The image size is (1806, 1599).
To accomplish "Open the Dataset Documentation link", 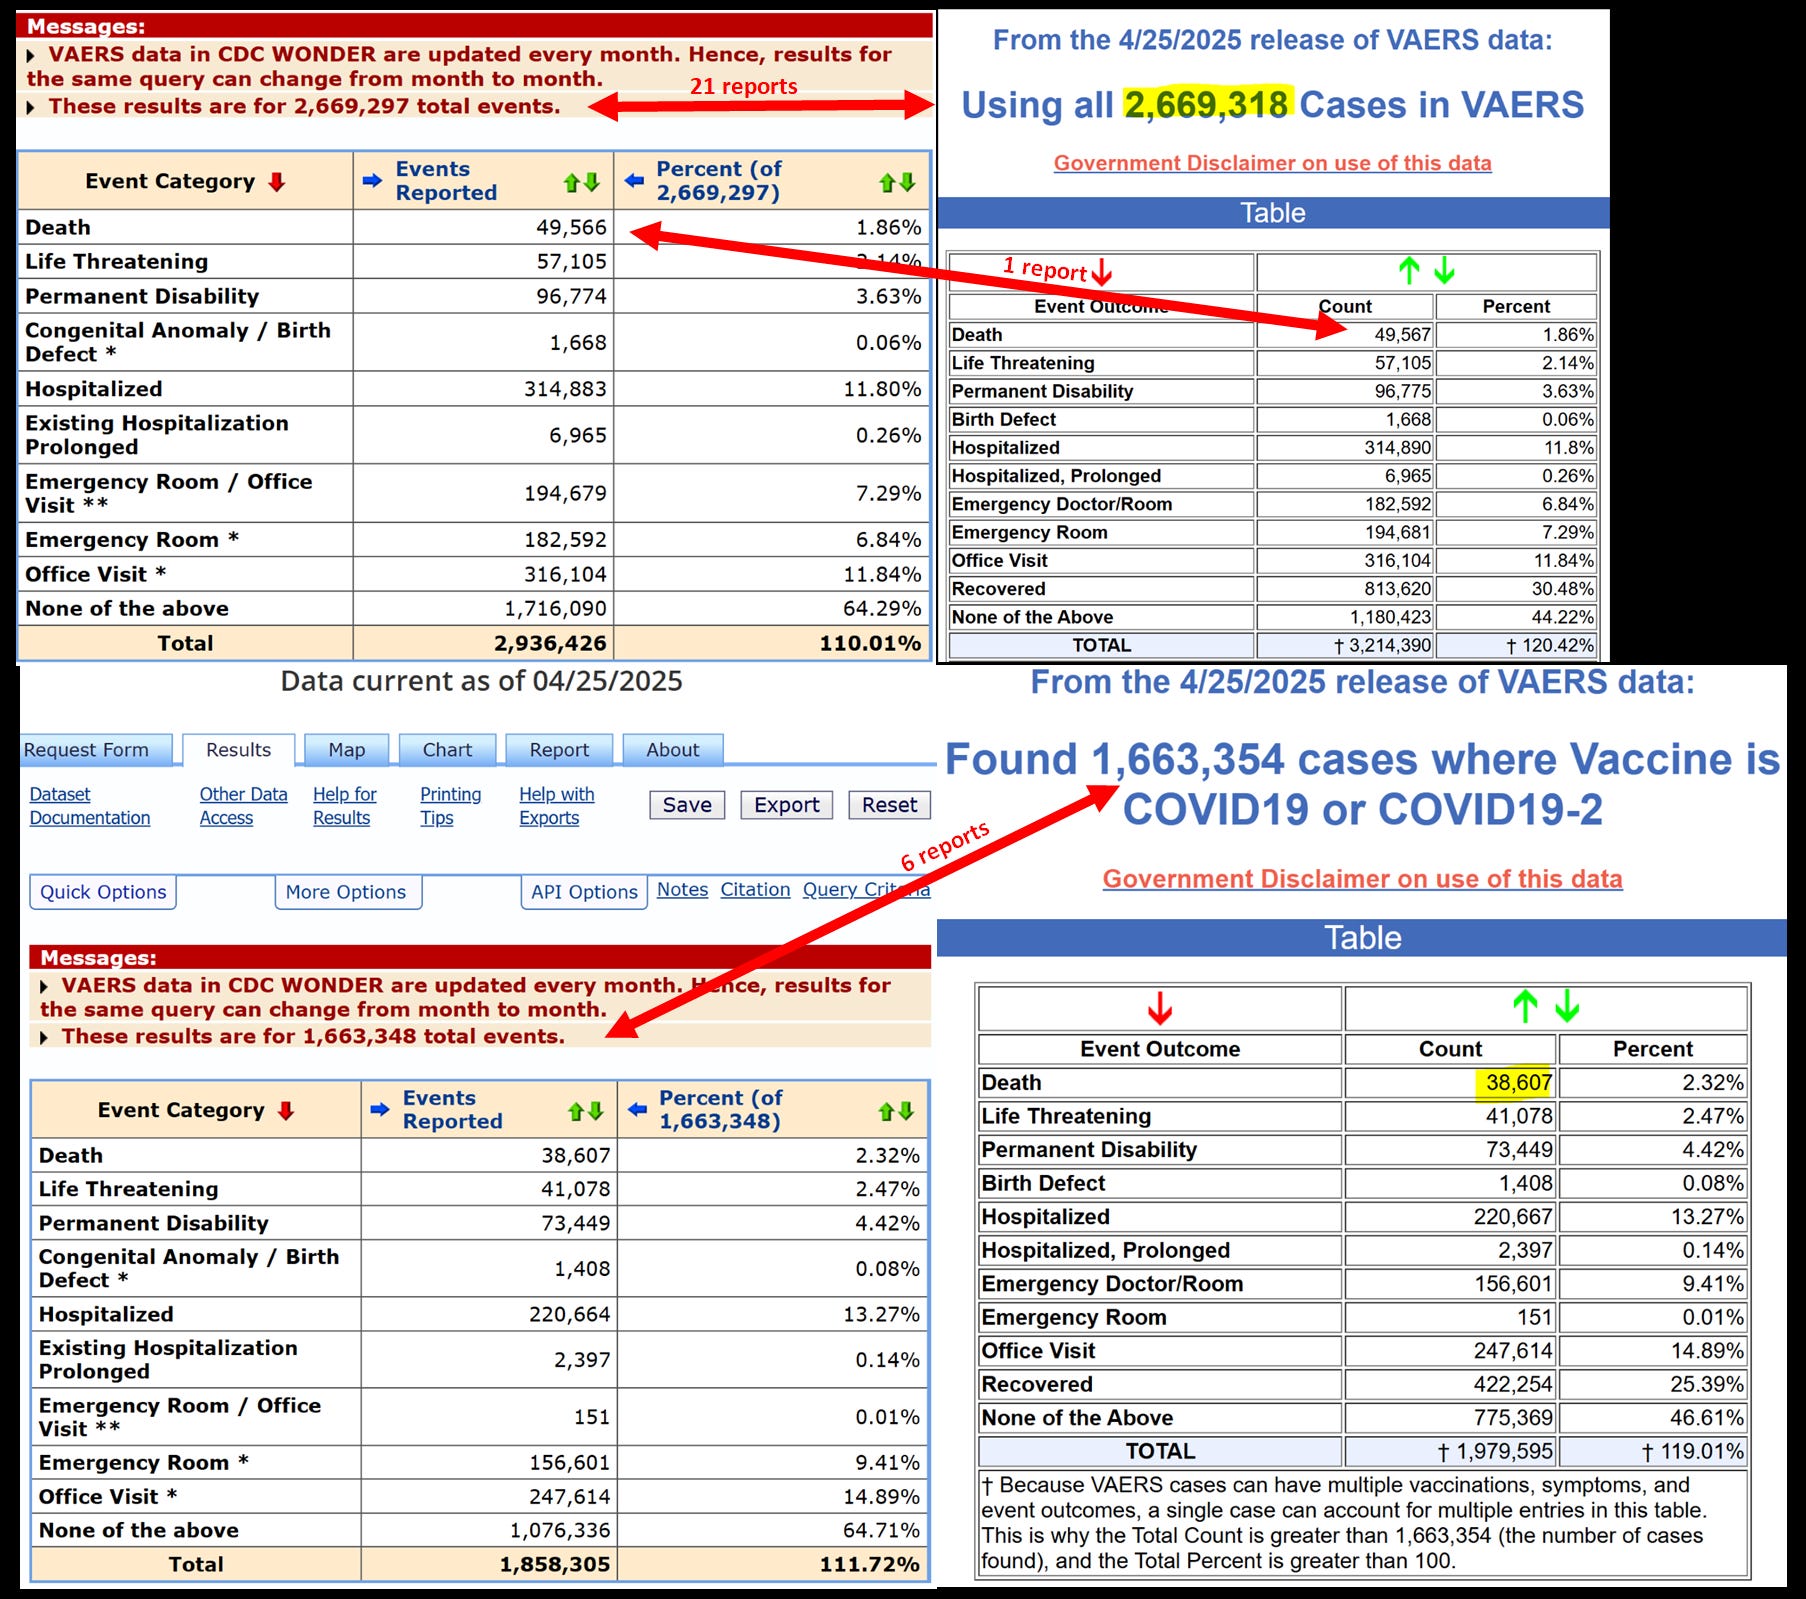I will 89,806.
